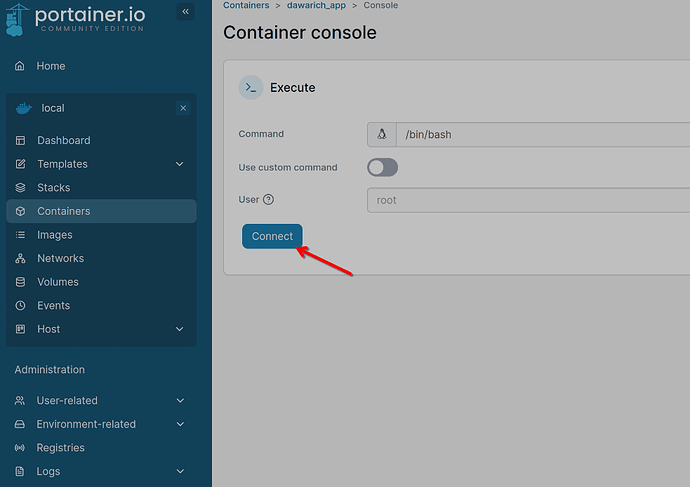Close the local environment with X
This screenshot has width=690, height=487.
click(183, 108)
